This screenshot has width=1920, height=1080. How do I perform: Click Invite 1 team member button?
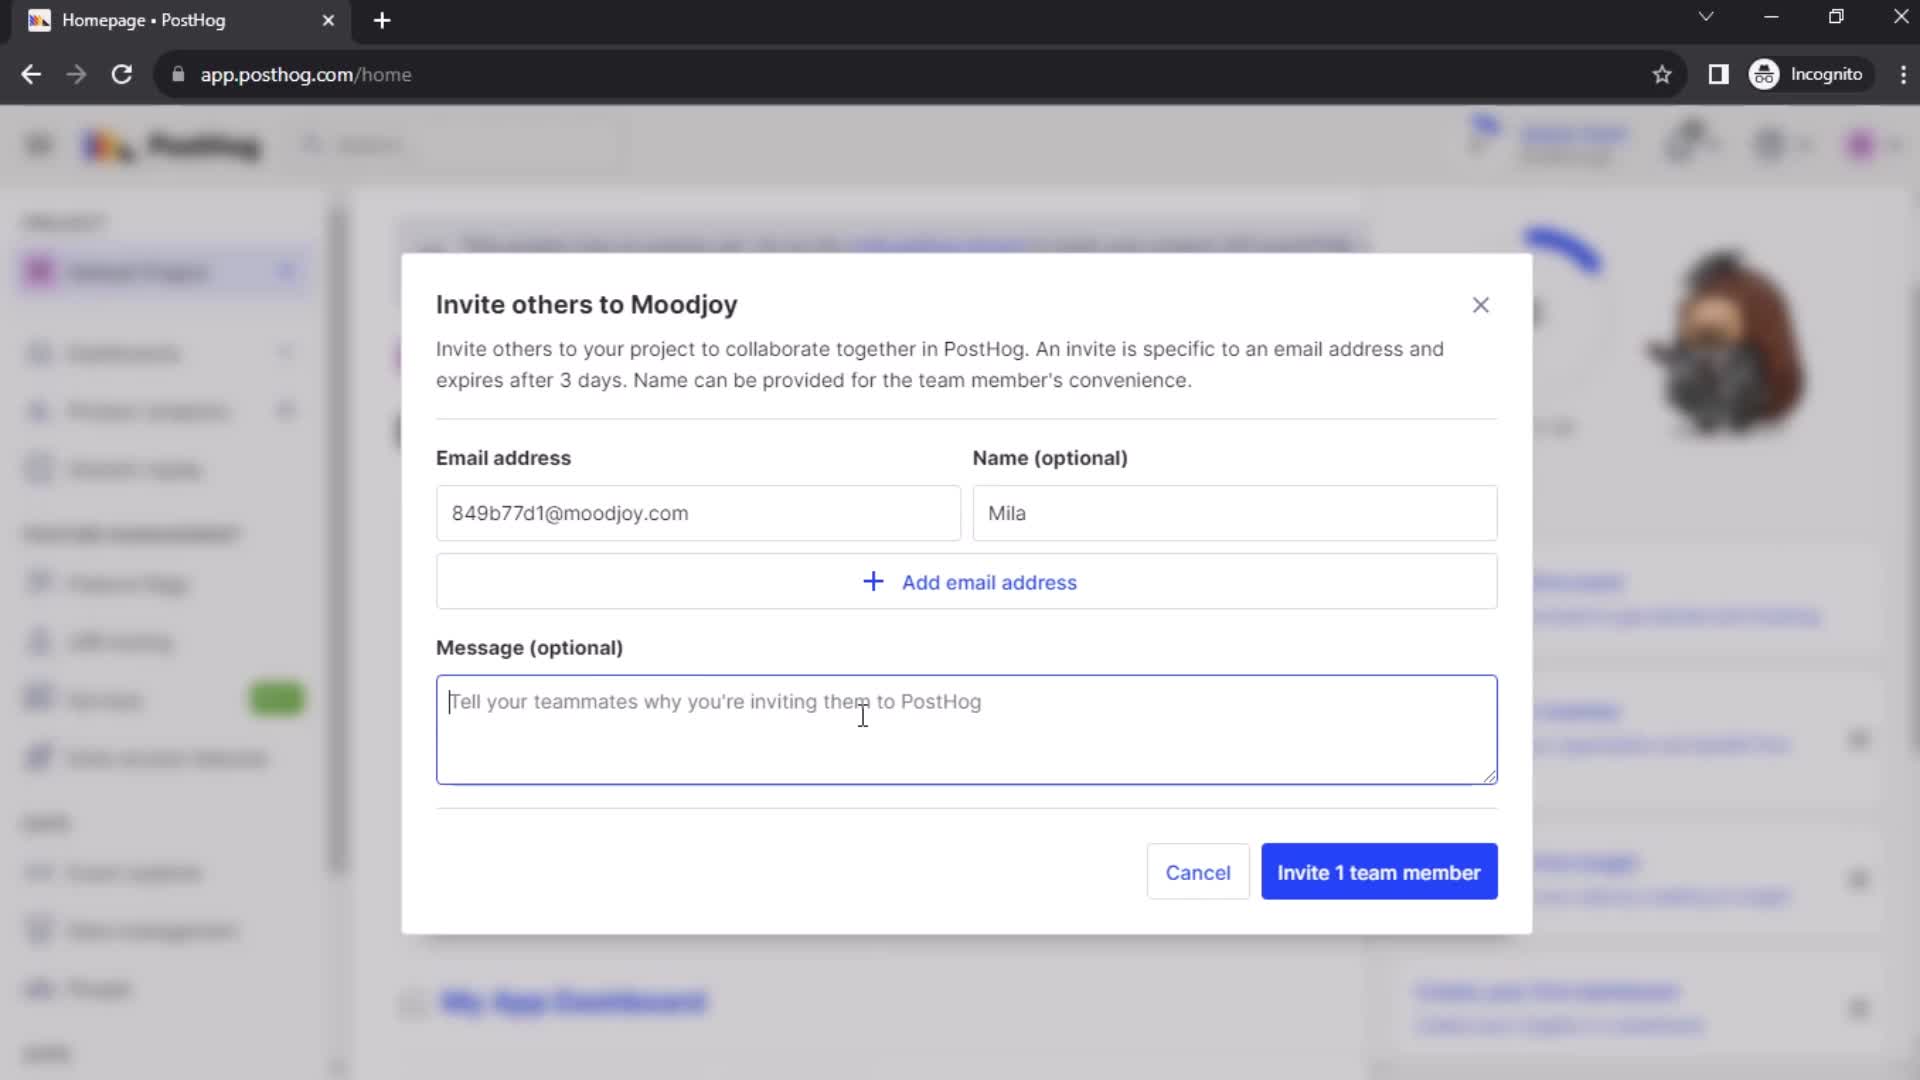1379,872
